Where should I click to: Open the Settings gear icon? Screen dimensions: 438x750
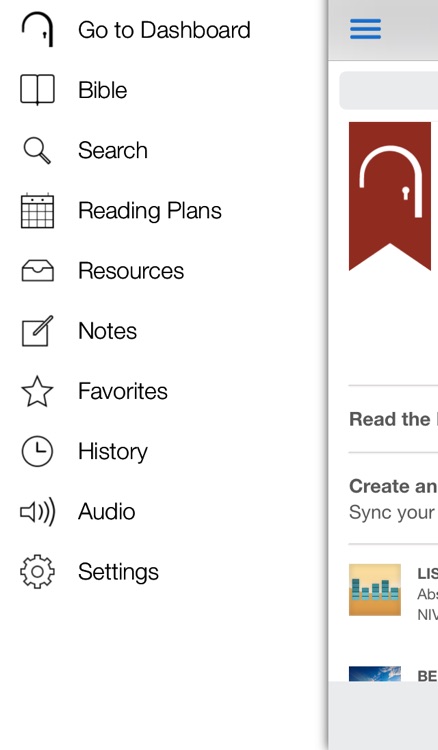pos(37,572)
